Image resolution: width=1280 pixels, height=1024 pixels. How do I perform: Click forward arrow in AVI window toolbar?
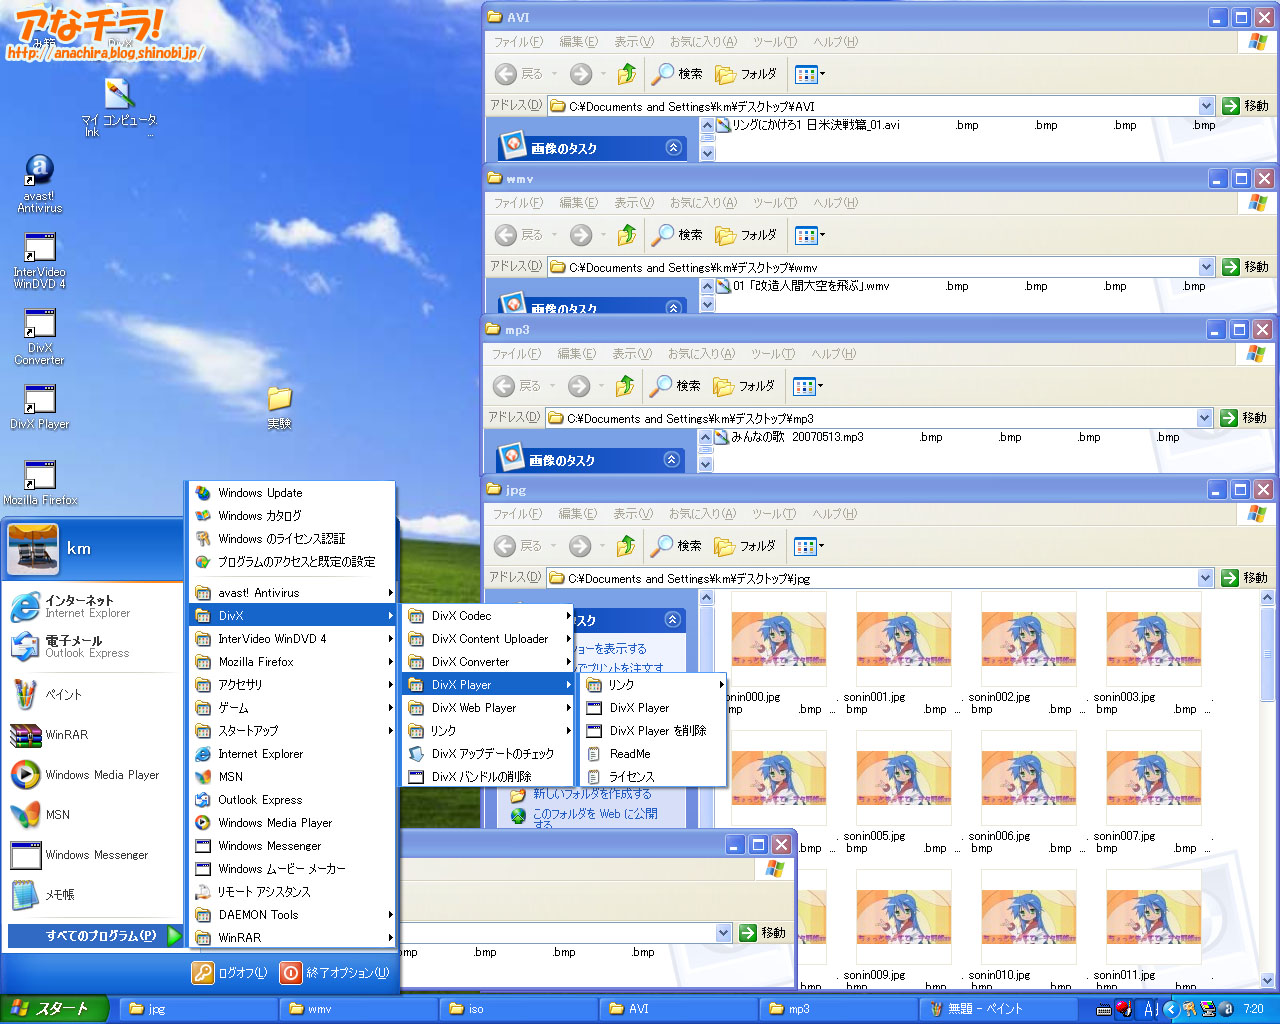(581, 74)
